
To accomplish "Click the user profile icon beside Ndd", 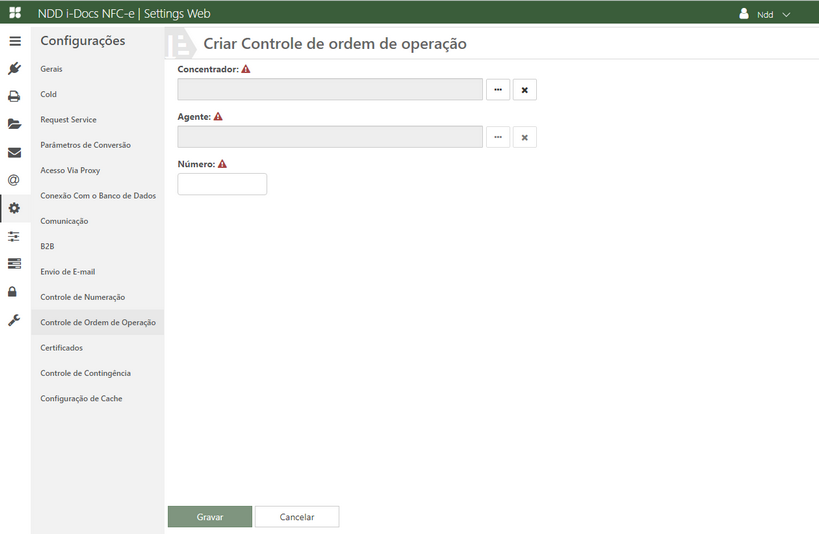I will 744,14.
